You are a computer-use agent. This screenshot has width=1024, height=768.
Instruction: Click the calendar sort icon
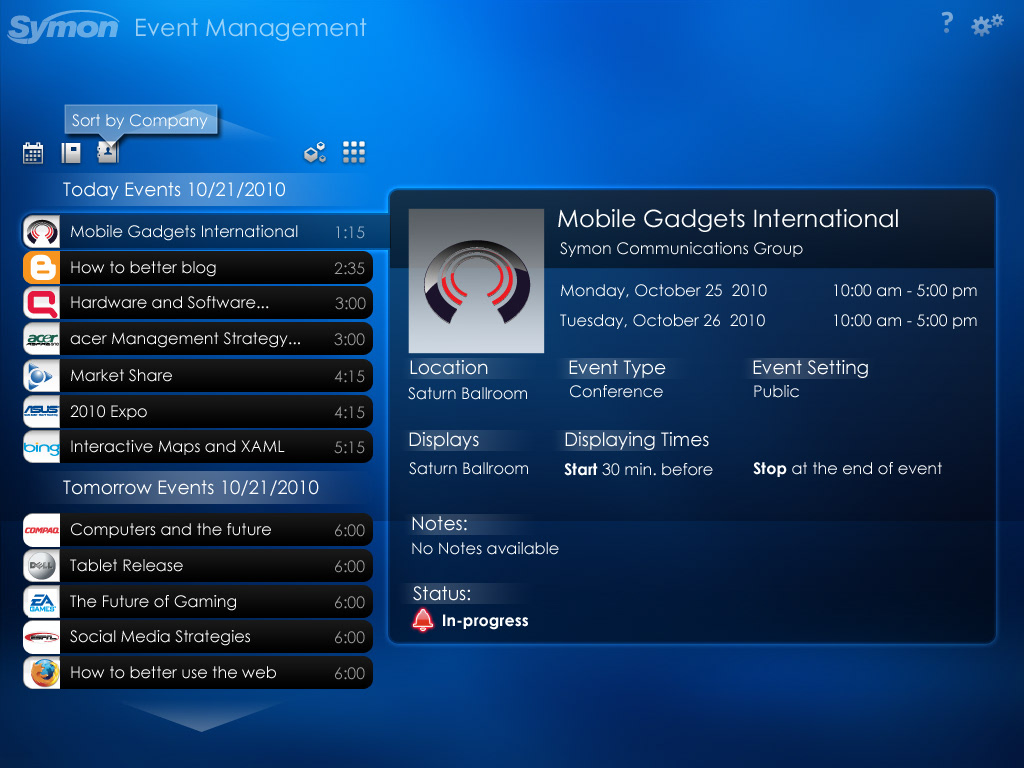click(x=33, y=152)
